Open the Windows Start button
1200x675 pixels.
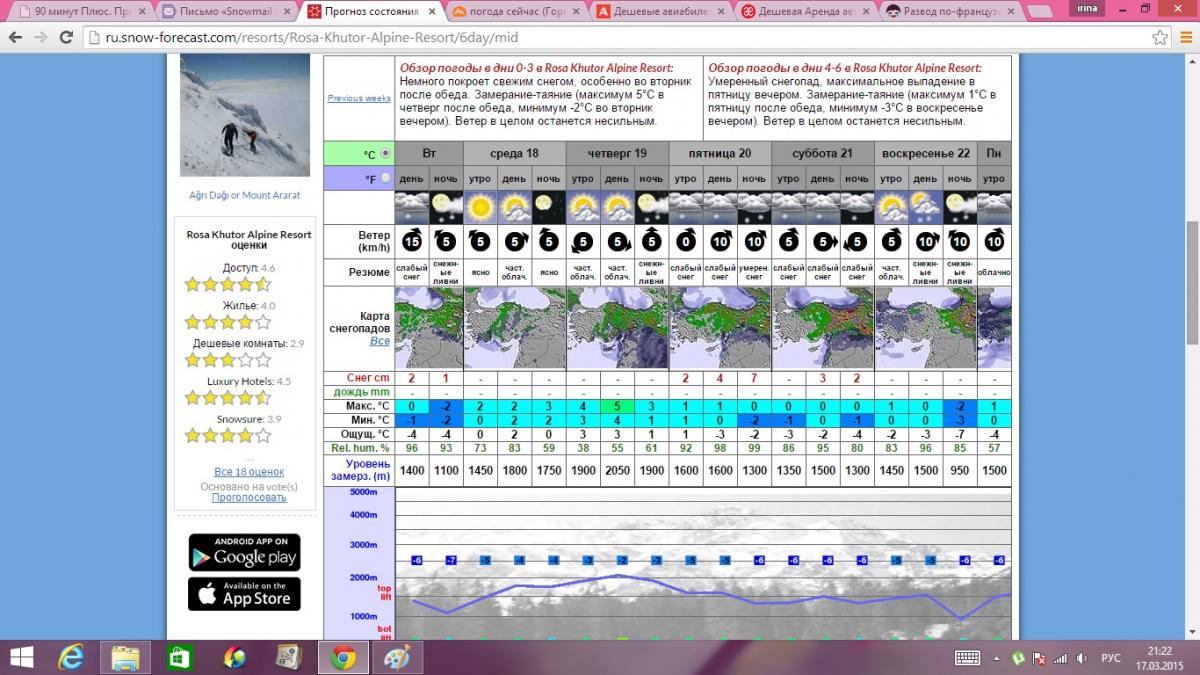click(21, 657)
